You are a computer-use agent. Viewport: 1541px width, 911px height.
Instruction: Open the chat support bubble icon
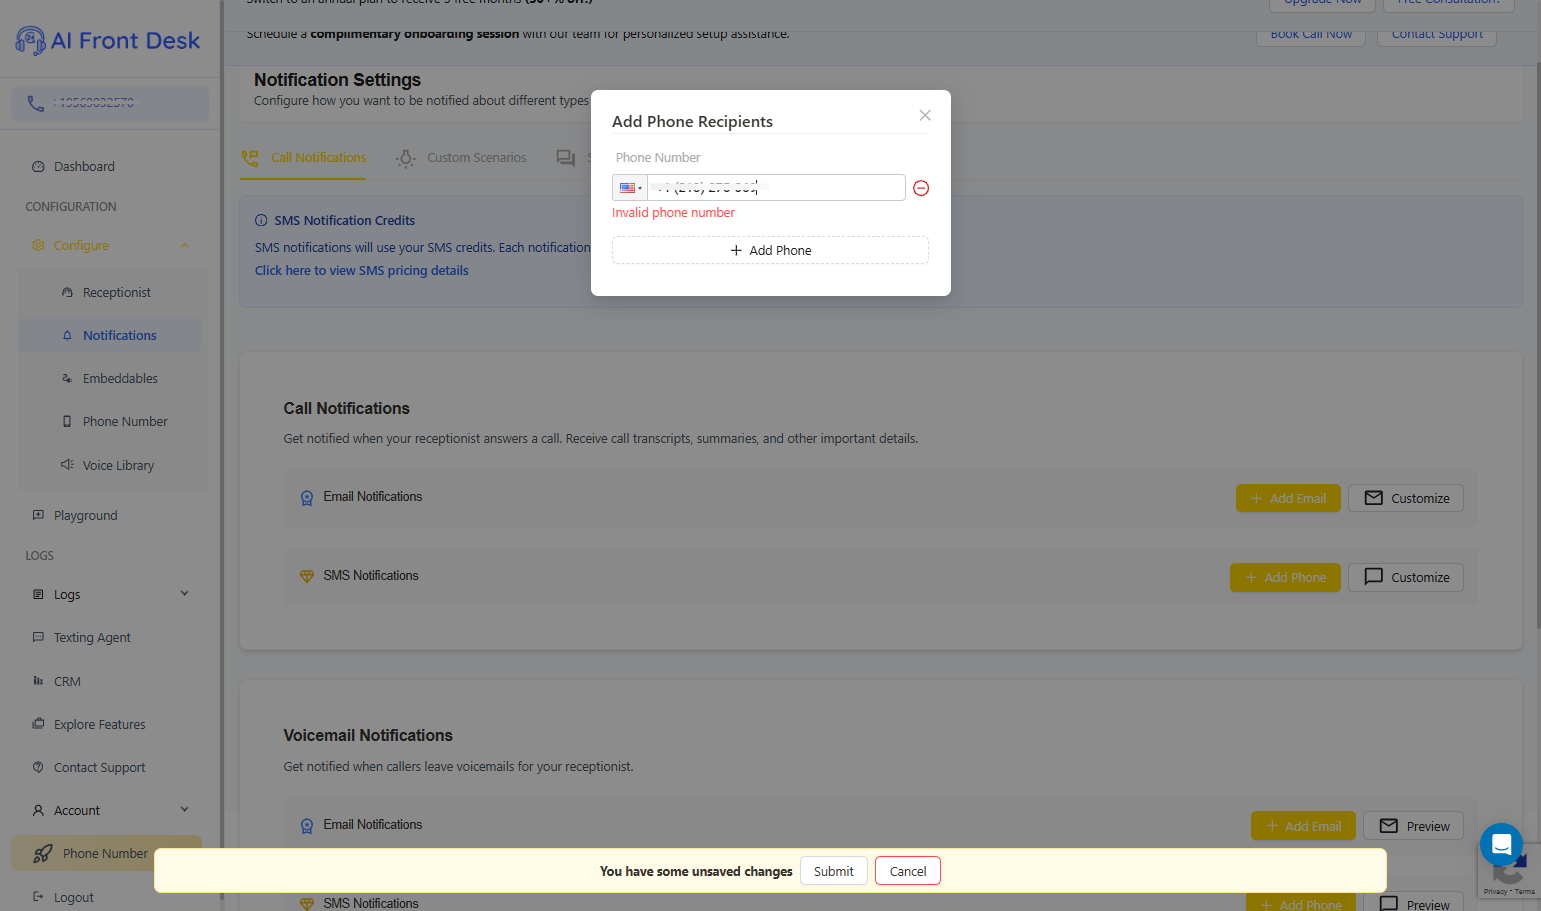[x=1501, y=845]
